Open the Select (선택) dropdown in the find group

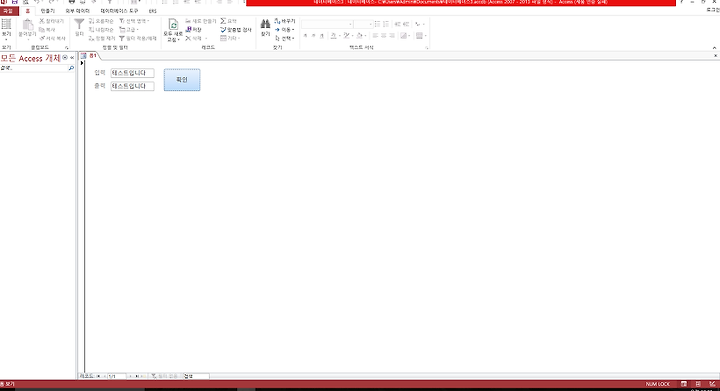pyautogui.click(x=285, y=39)
